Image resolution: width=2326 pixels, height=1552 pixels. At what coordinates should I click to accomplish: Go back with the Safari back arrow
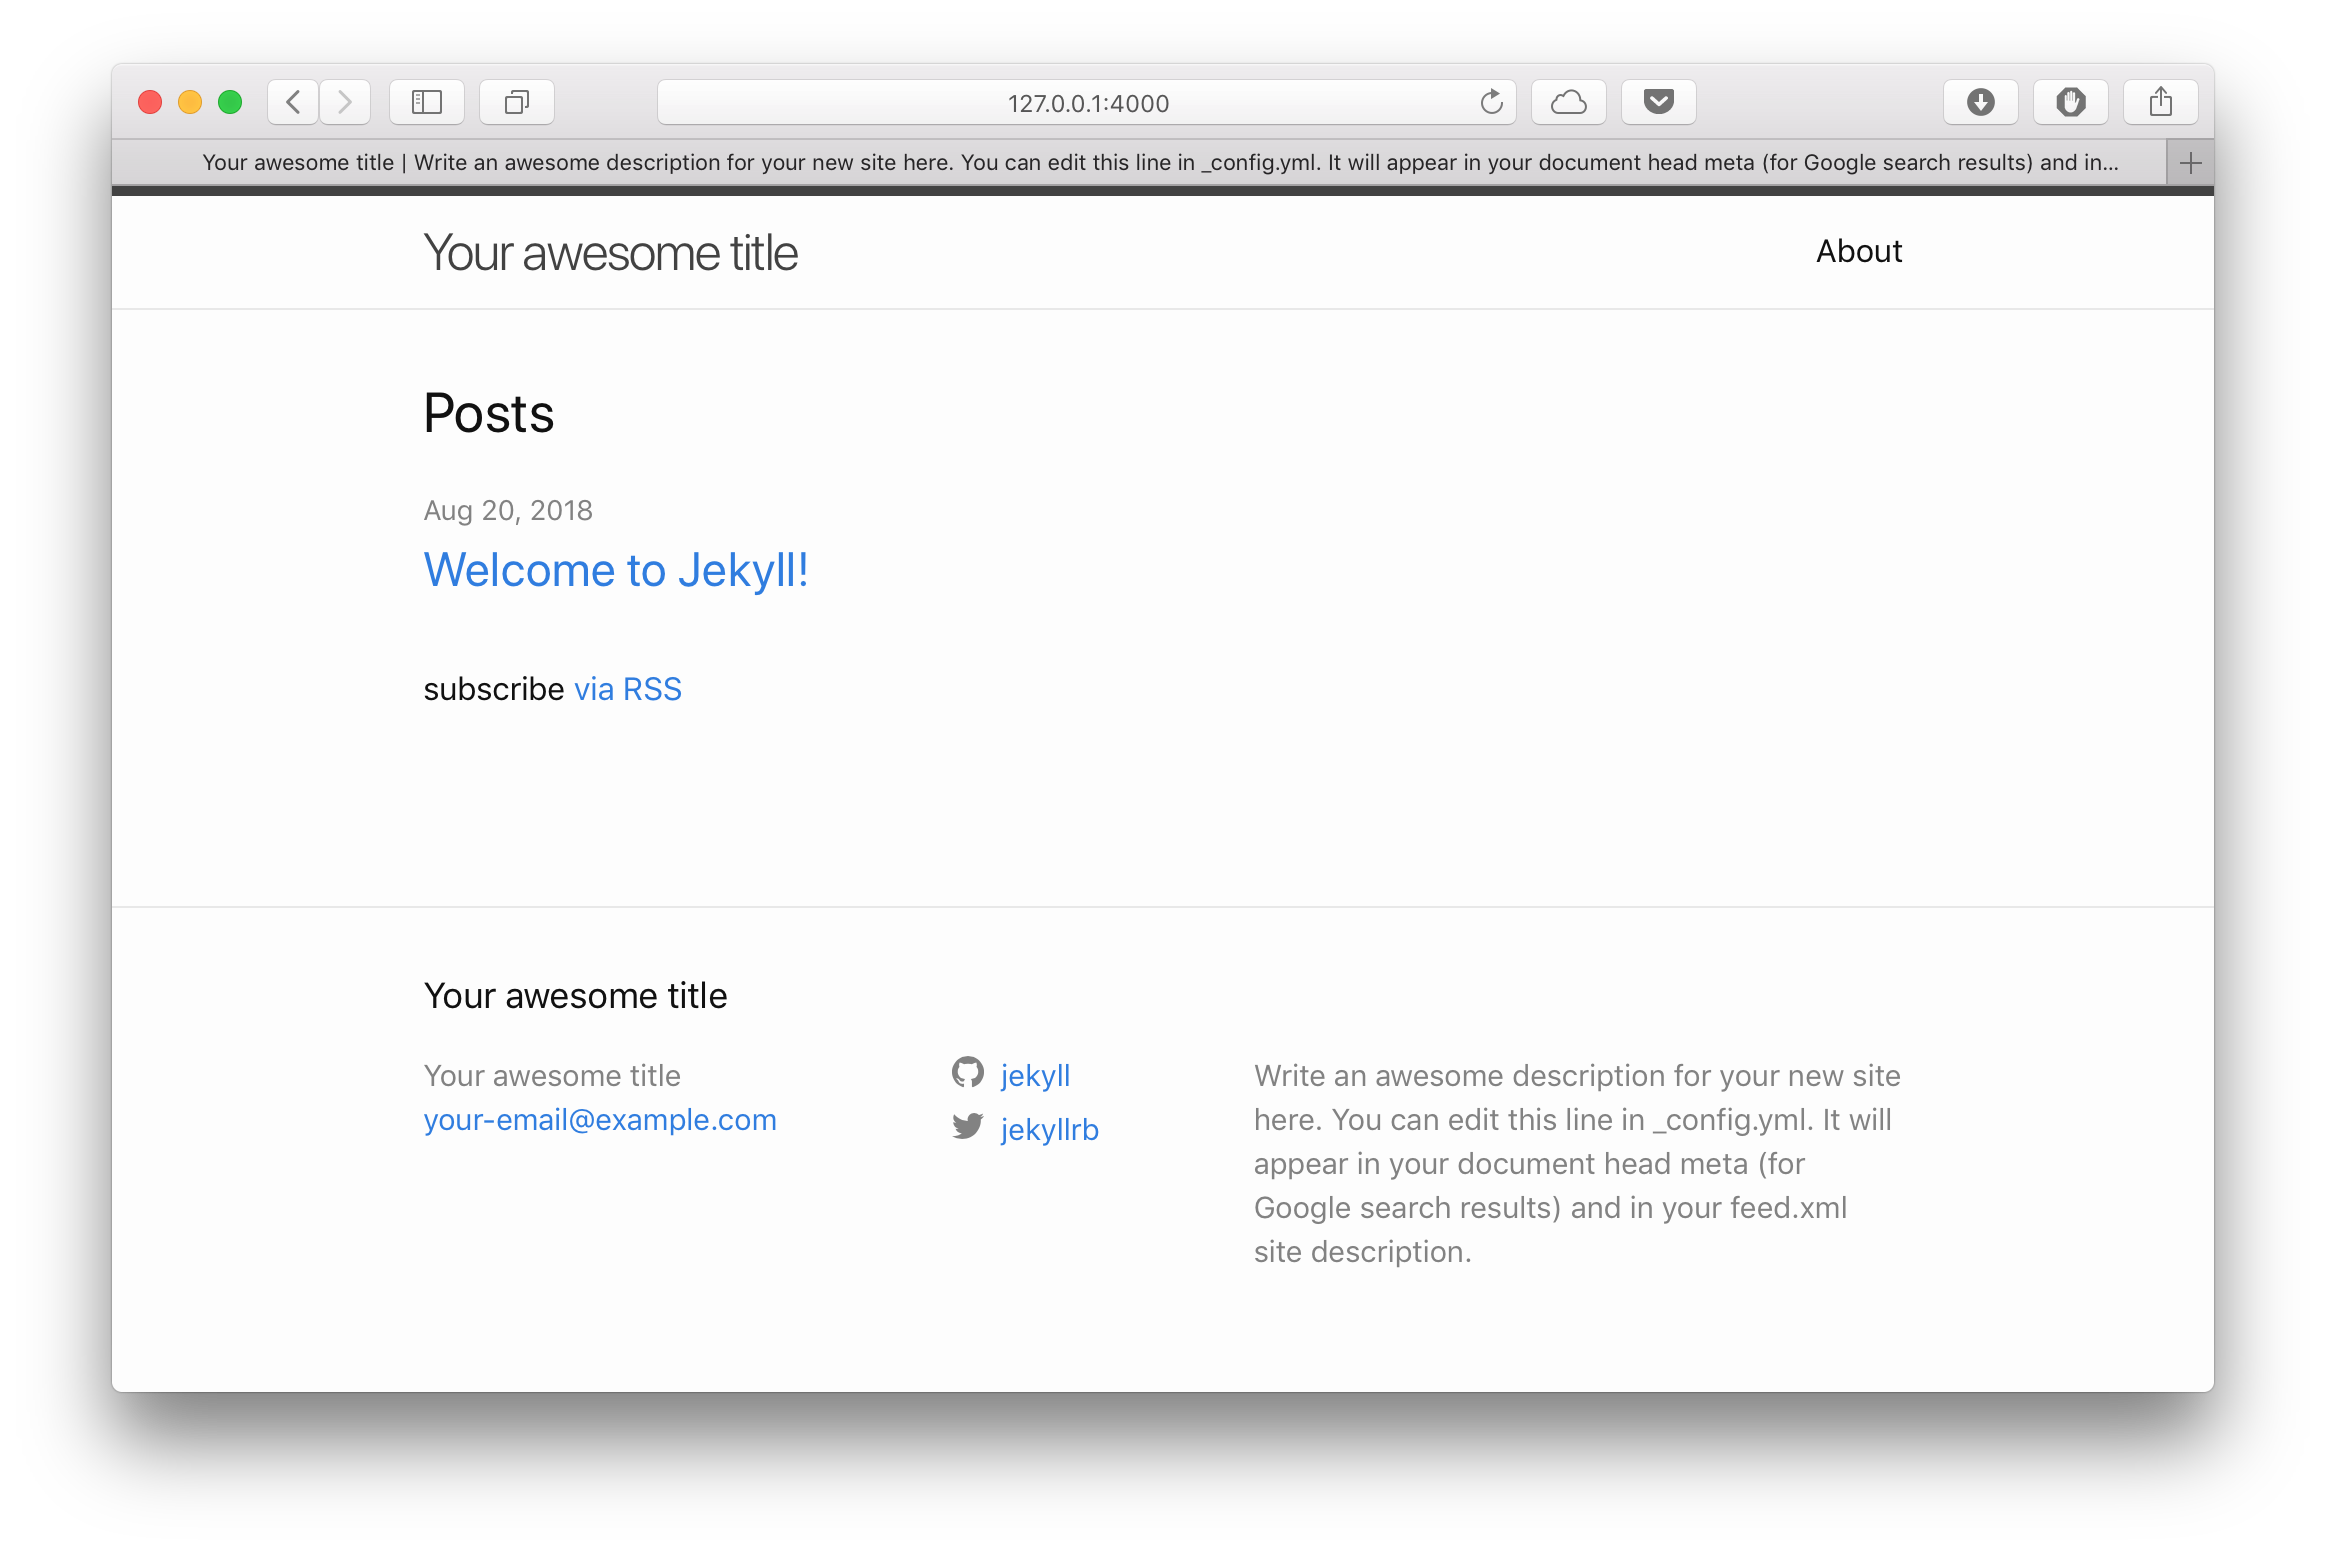point(293,102)
